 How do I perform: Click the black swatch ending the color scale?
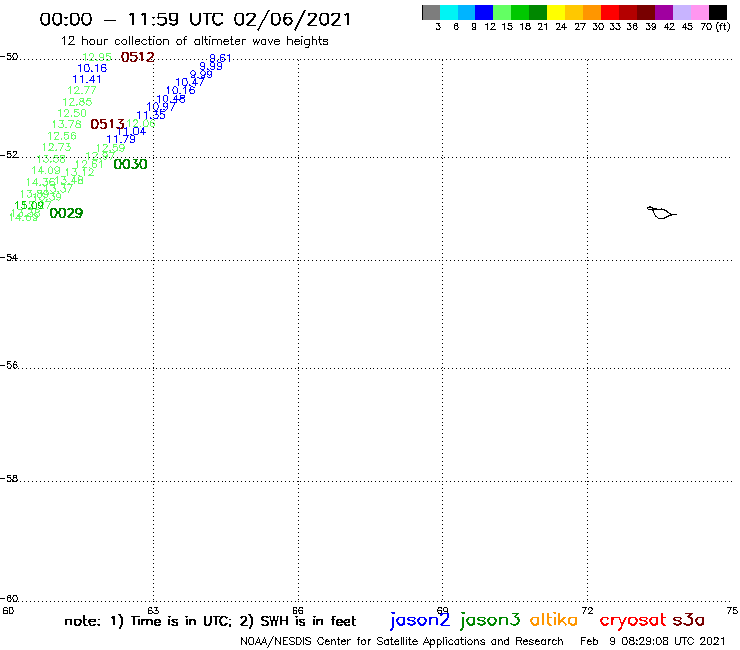pyautogui.click(x=718, y=12)
